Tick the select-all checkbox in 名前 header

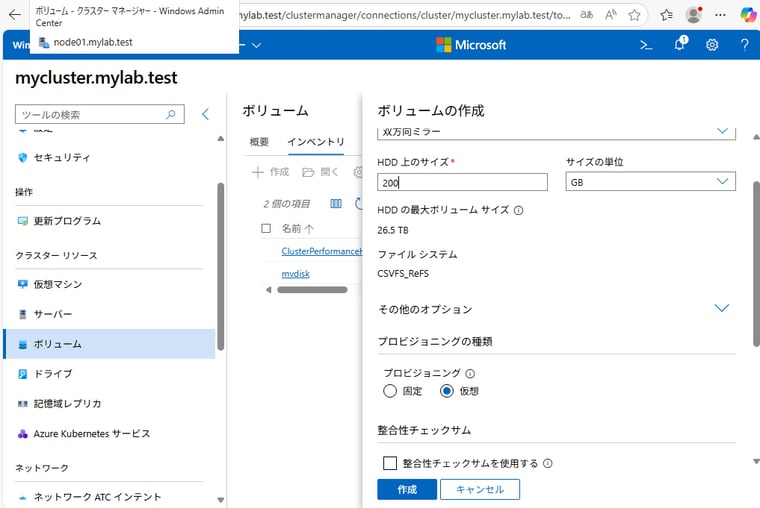[266, 228]
